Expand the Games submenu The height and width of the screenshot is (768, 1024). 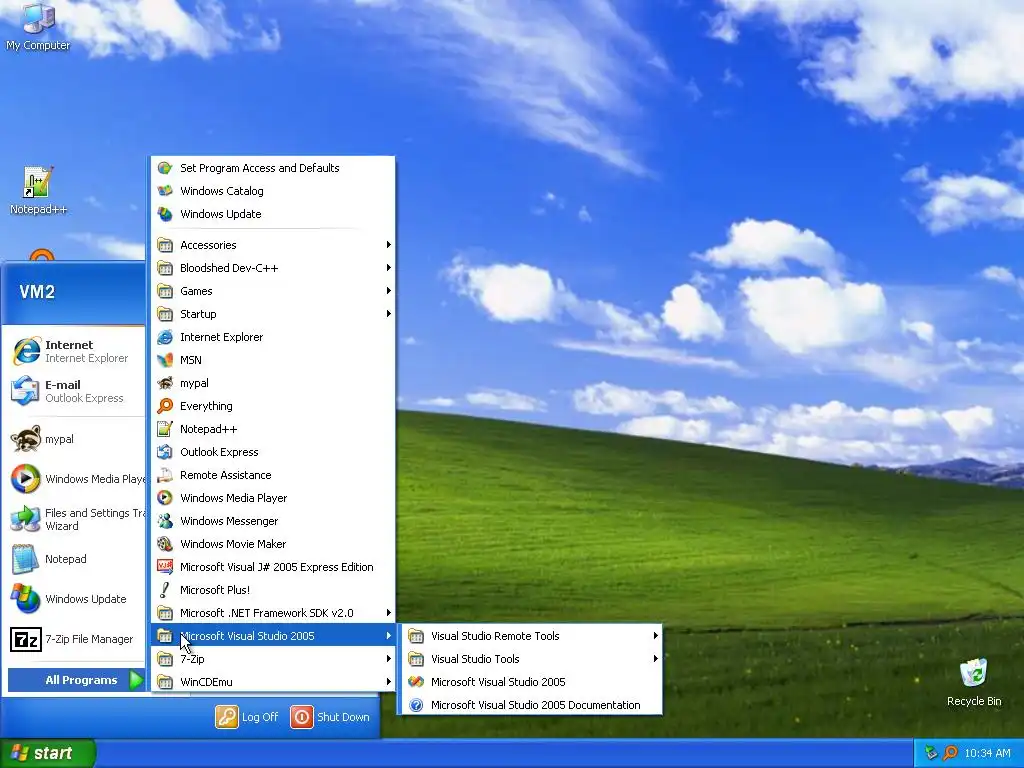pyautogui.click(x=273, y=291)
